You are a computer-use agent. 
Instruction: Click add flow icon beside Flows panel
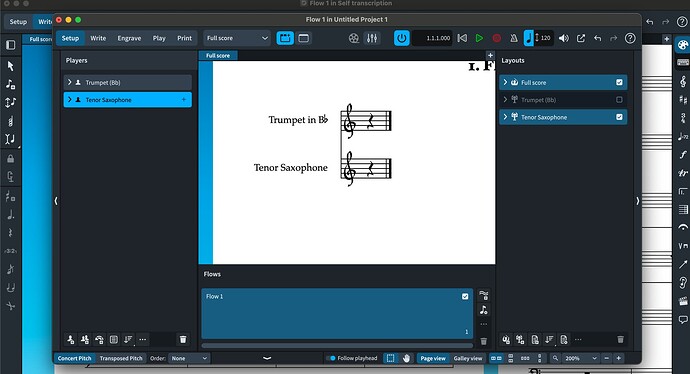(x=484, y=295)
